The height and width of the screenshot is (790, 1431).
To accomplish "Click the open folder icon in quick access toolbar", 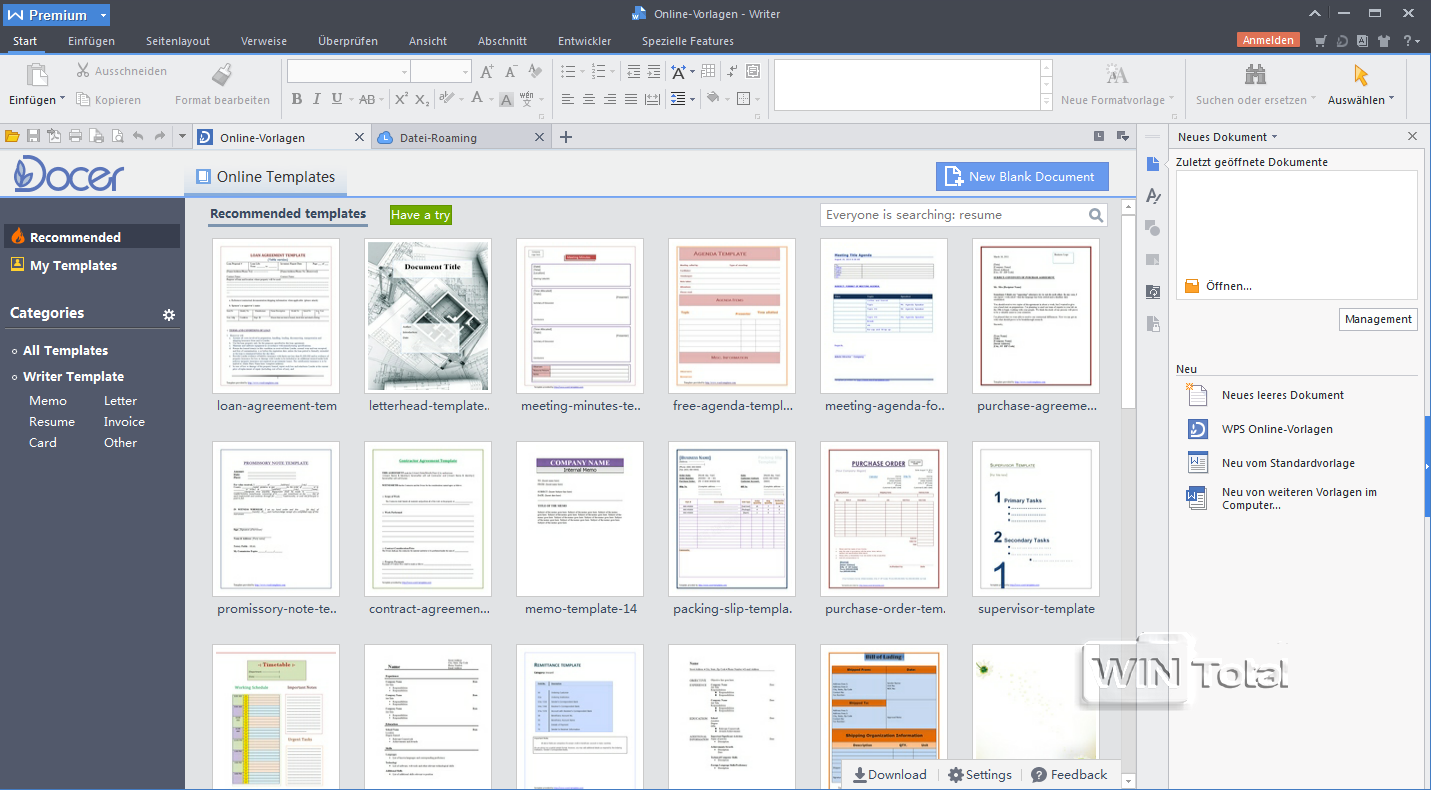I will [x=12, y=137].
